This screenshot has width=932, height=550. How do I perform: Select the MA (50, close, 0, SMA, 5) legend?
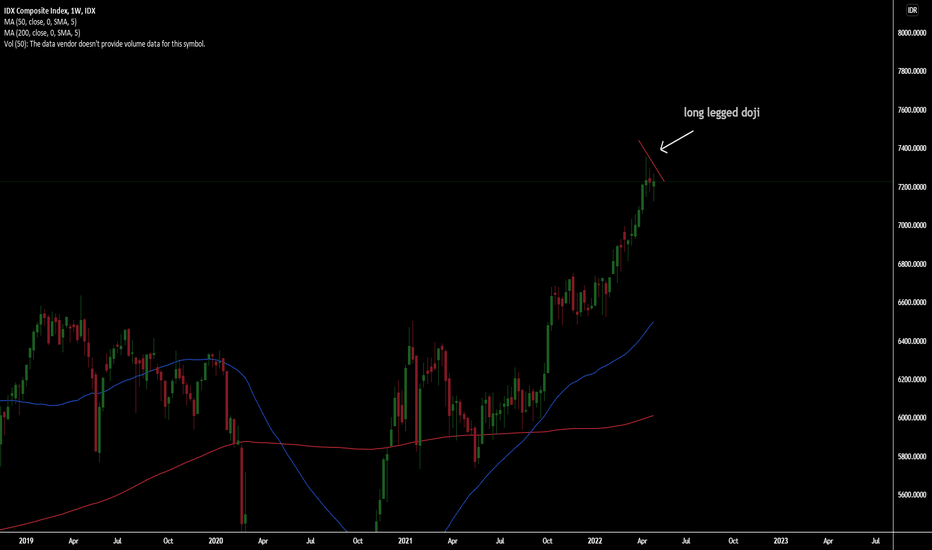click(x=40, y=22)
